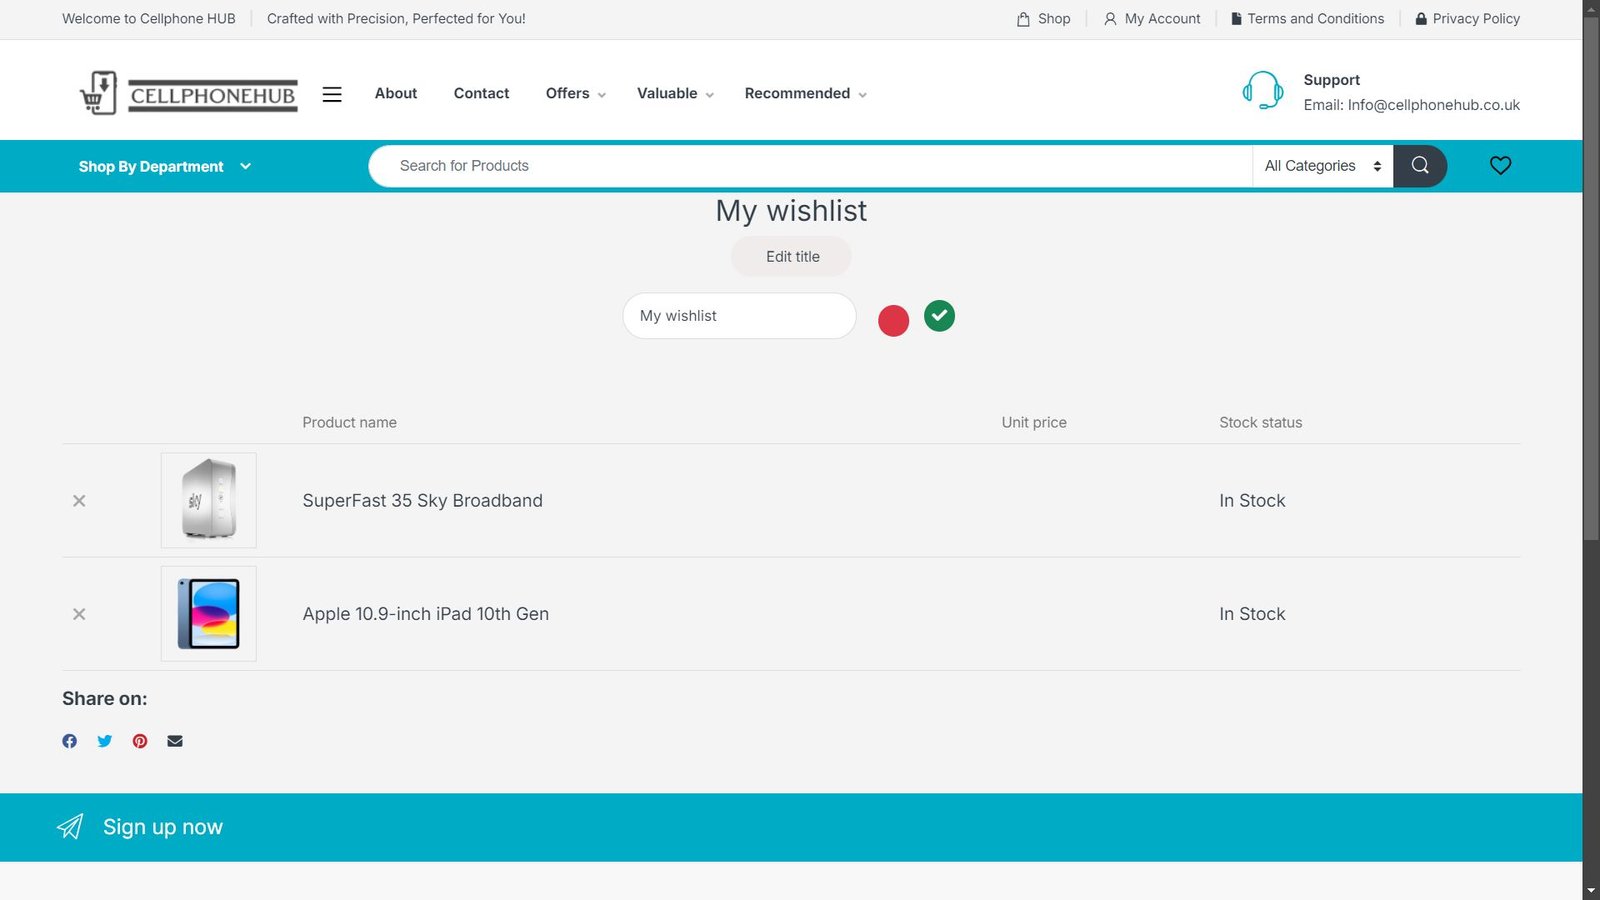Click Sign up now text
Screen dimensions: 1600x900
[163, 827]
